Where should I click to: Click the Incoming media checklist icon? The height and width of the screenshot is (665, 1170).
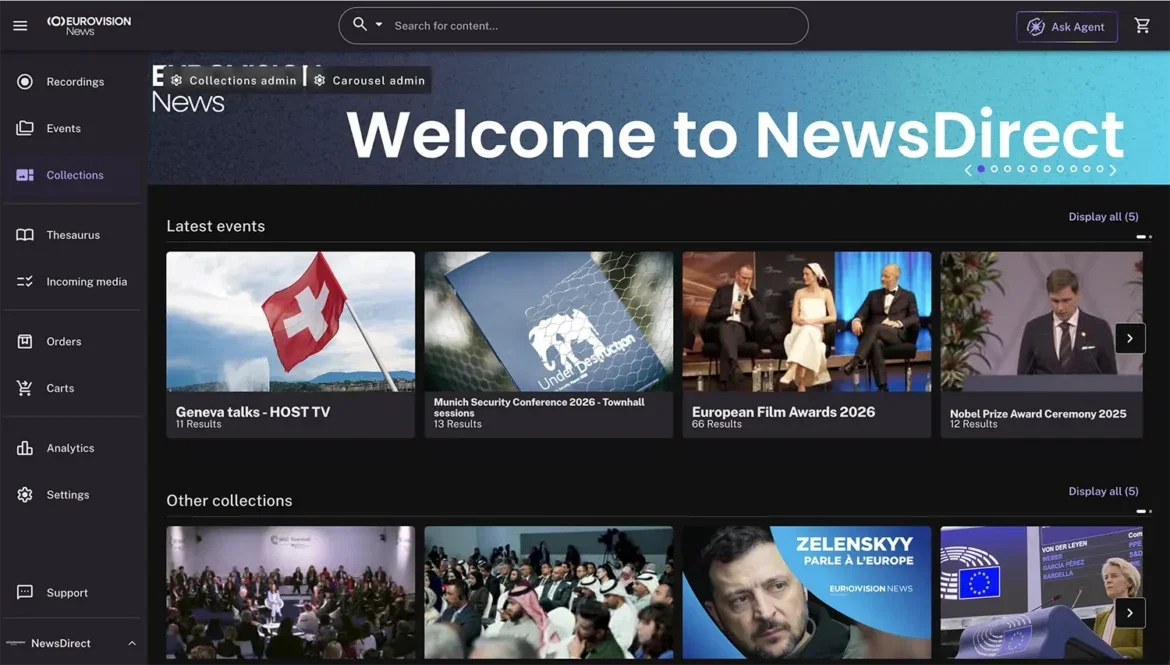pyautogui.click(x=25, y=281)
